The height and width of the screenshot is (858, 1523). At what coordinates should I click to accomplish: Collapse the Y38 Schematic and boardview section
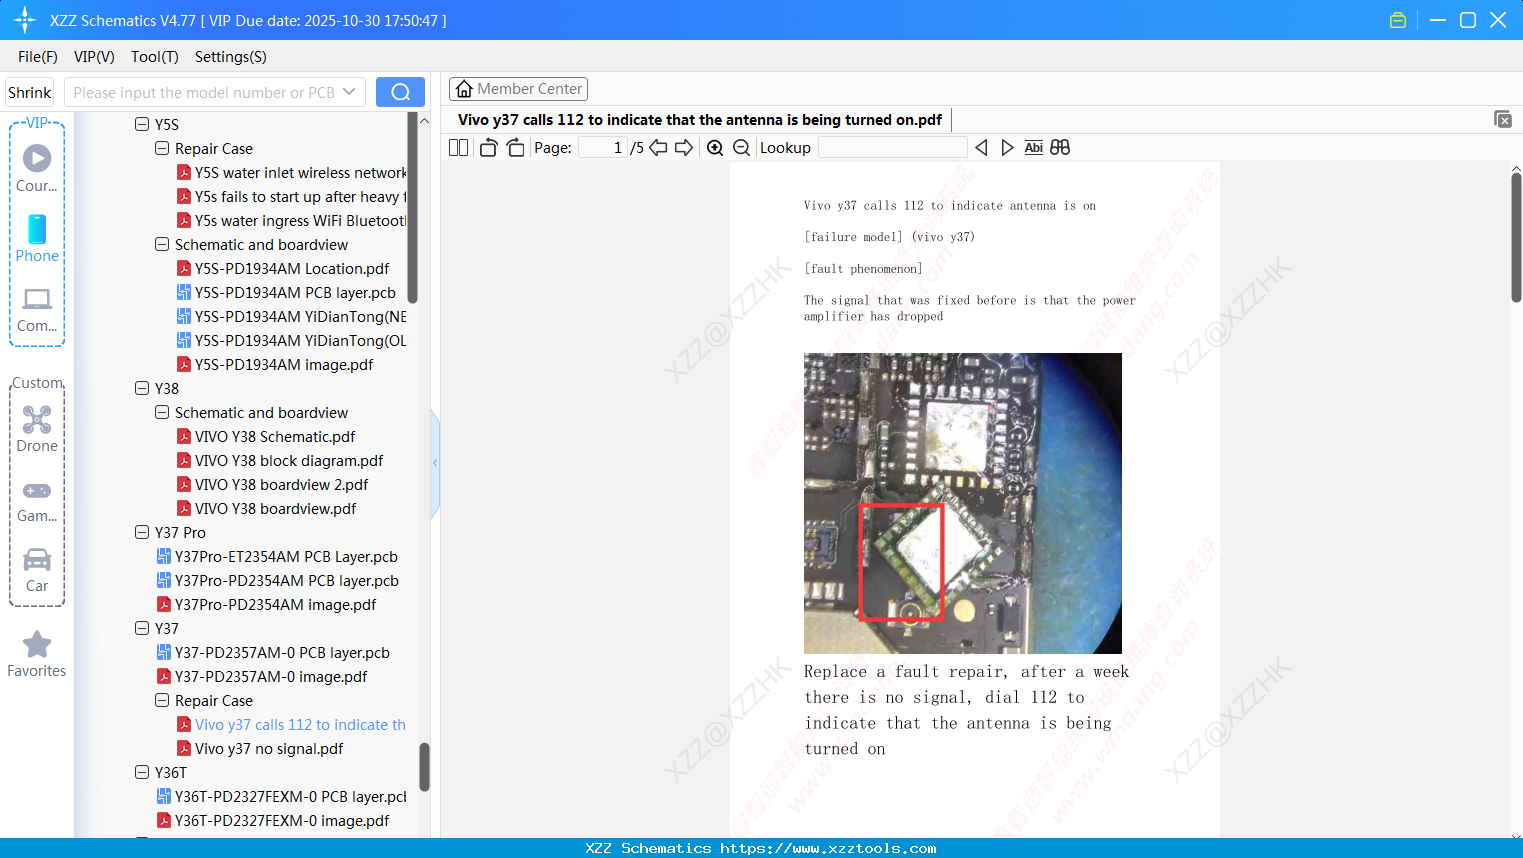162,412
